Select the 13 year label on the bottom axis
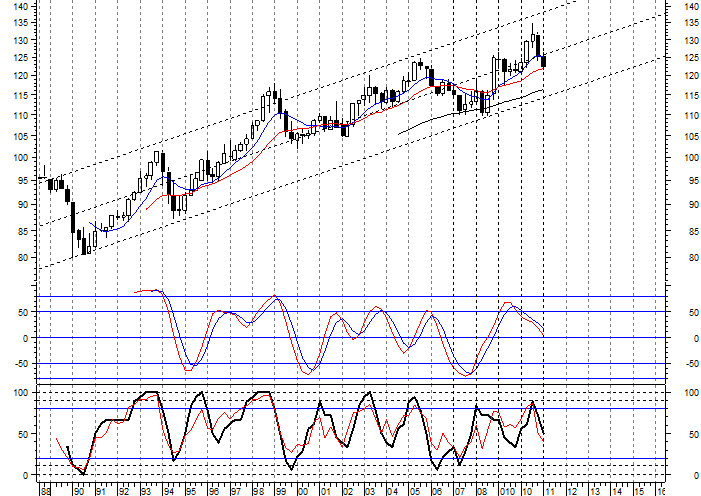 click(x=594, y=492)
